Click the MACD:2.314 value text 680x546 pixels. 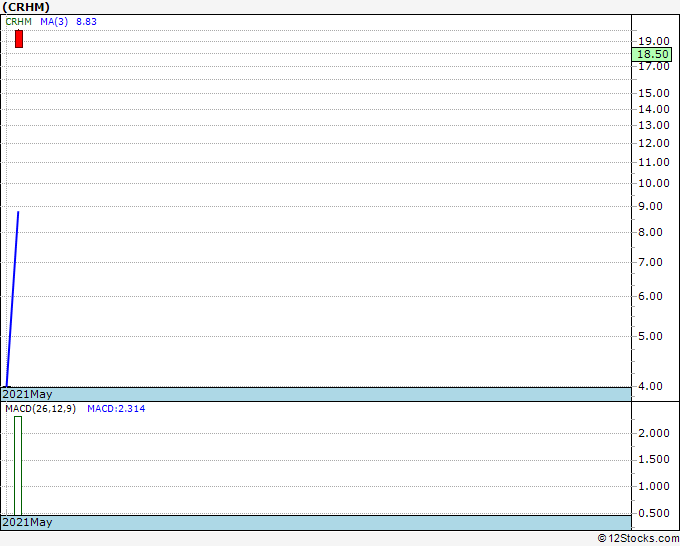point(116,409)
